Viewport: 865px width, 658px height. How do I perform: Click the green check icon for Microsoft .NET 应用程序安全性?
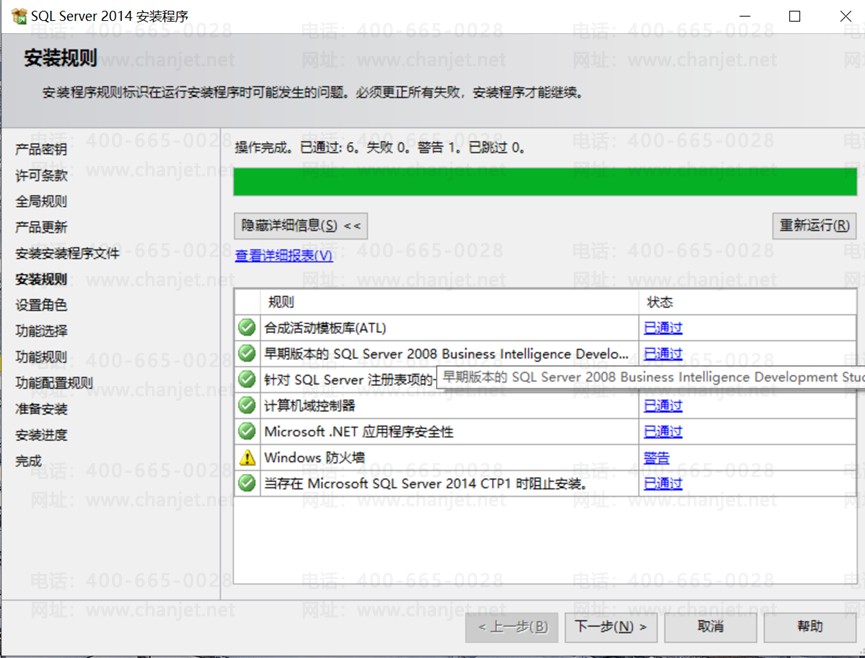247,431
